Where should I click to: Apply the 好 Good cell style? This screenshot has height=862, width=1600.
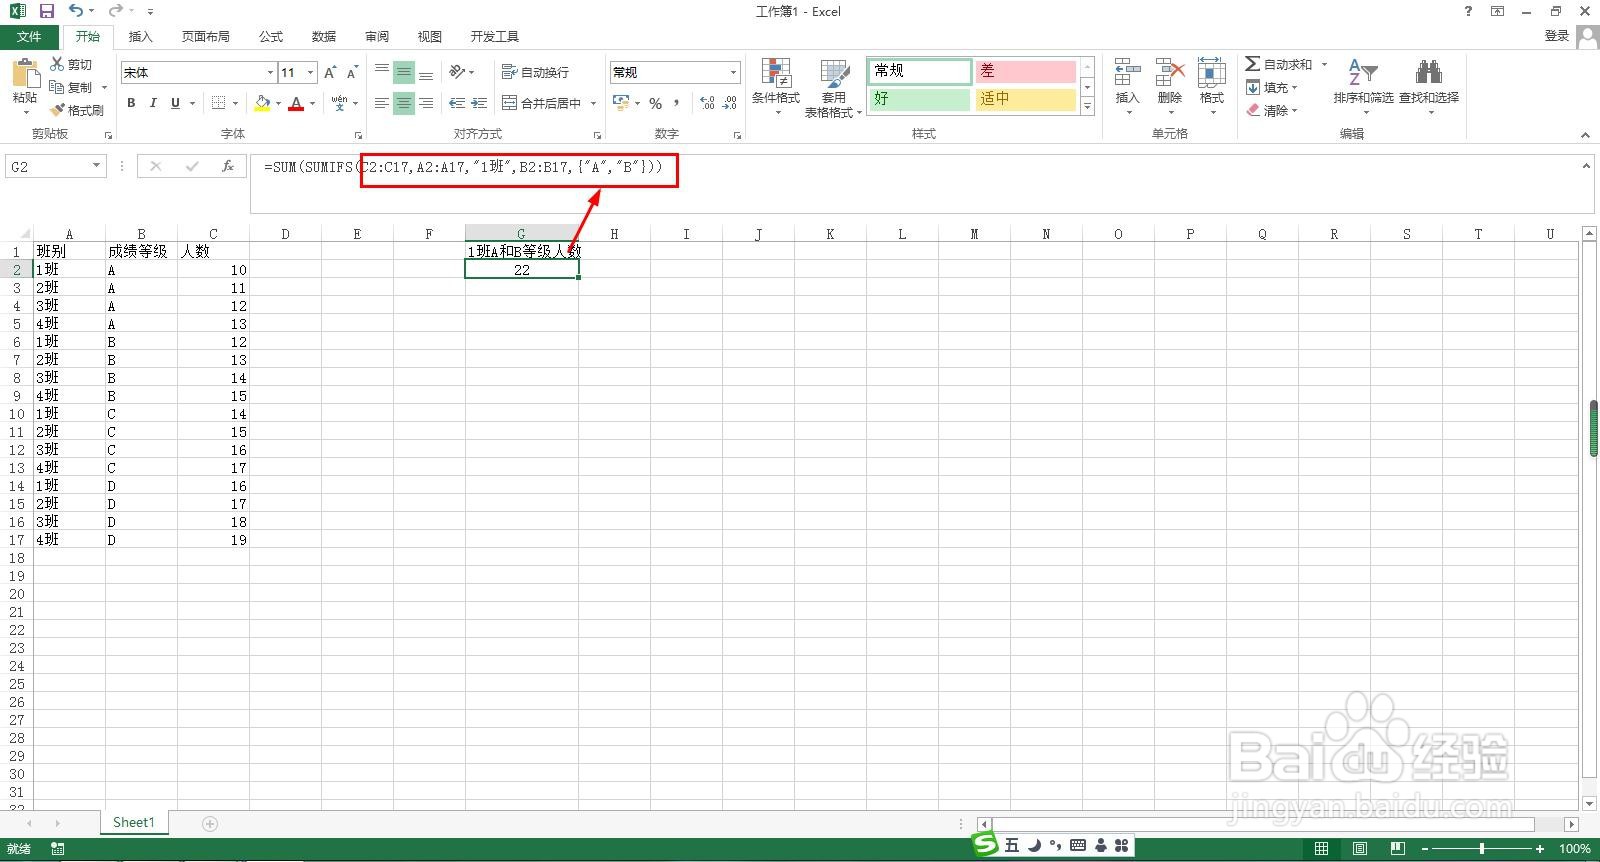point(919,99)
